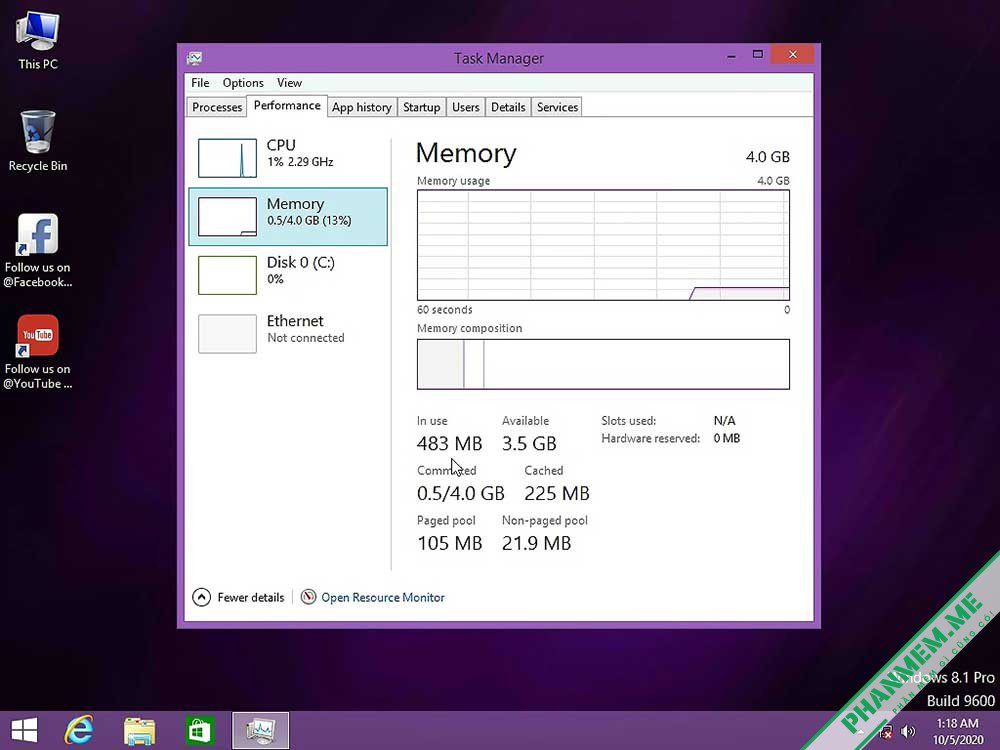Open Resource Monitor link
This screenshot has height=750, width=1000.
point(383,598)
